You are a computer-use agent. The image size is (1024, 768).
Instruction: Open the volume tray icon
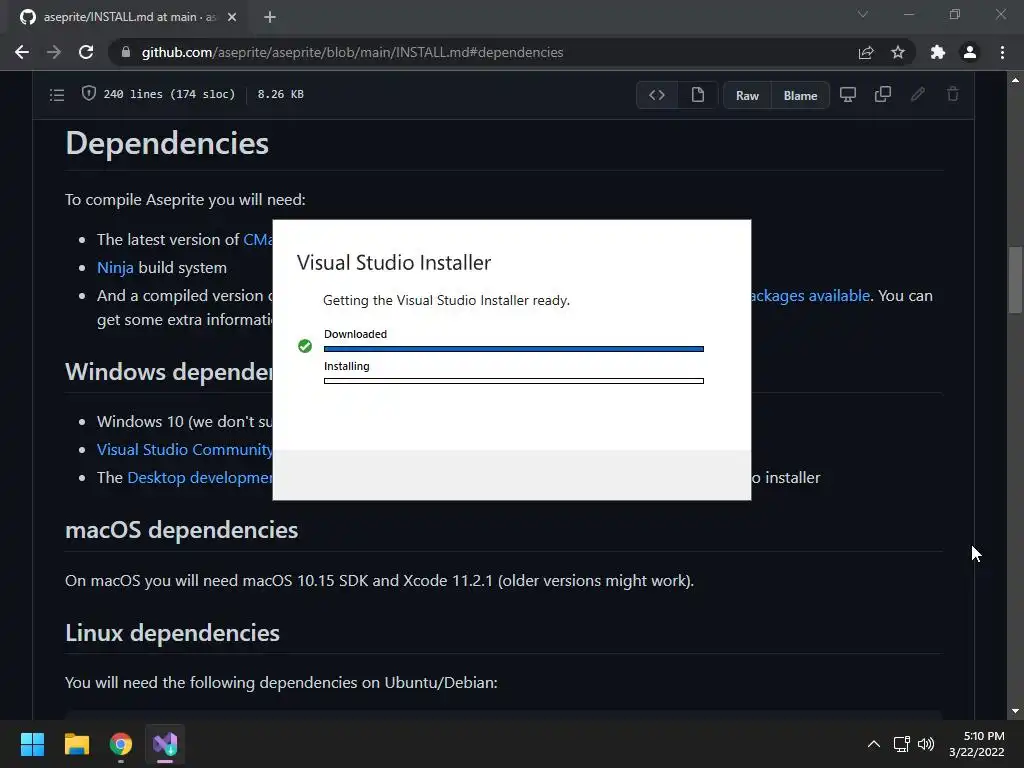tap(926, 744)
